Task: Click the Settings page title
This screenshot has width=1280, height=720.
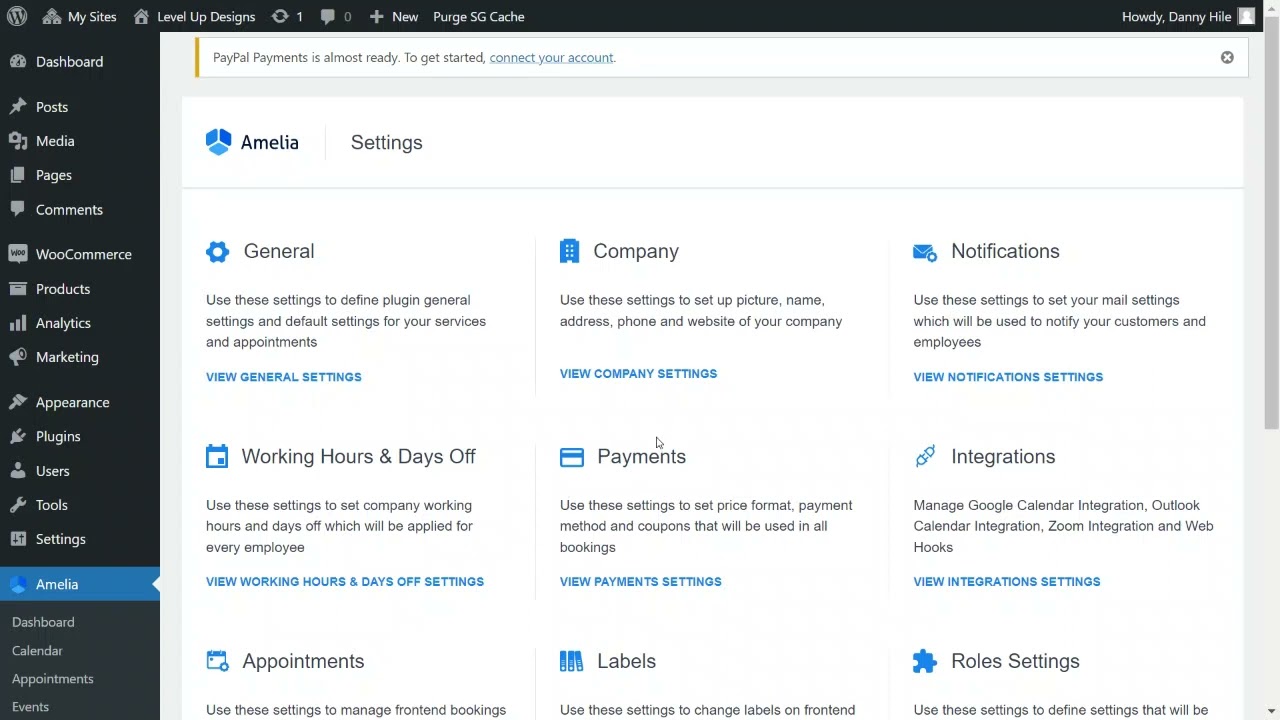Action: click(x=386, y=142)
